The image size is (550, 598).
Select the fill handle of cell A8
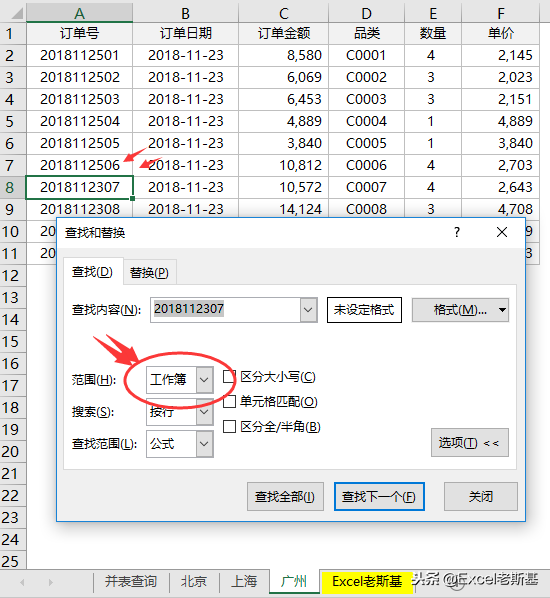coord(132,198)
